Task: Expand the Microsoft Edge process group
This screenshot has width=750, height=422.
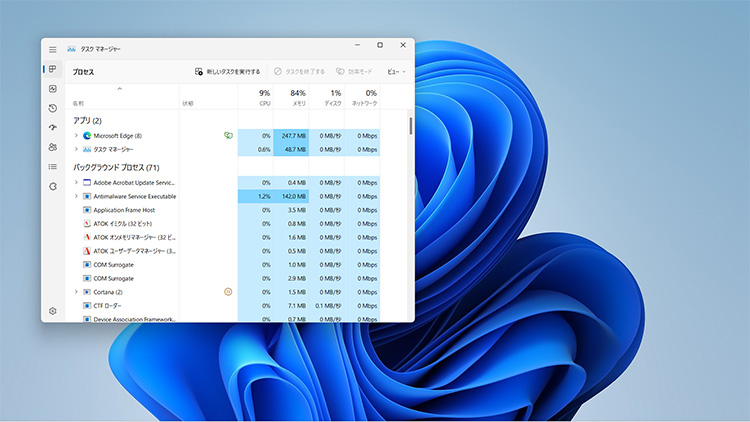Action: click(x=76, y=135)
